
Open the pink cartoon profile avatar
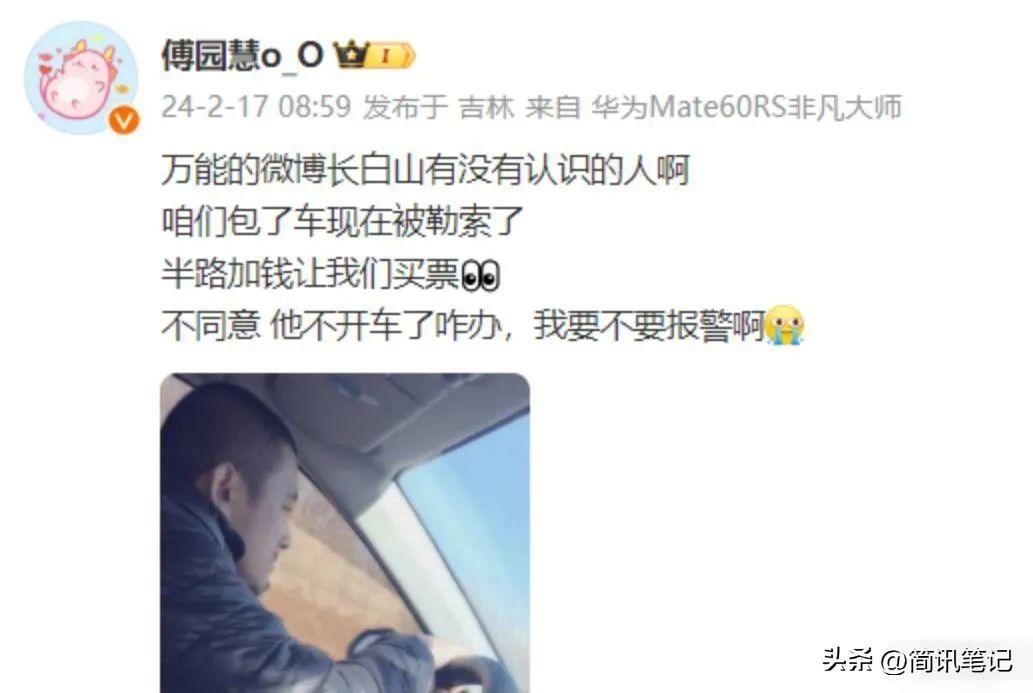(81, 78)
